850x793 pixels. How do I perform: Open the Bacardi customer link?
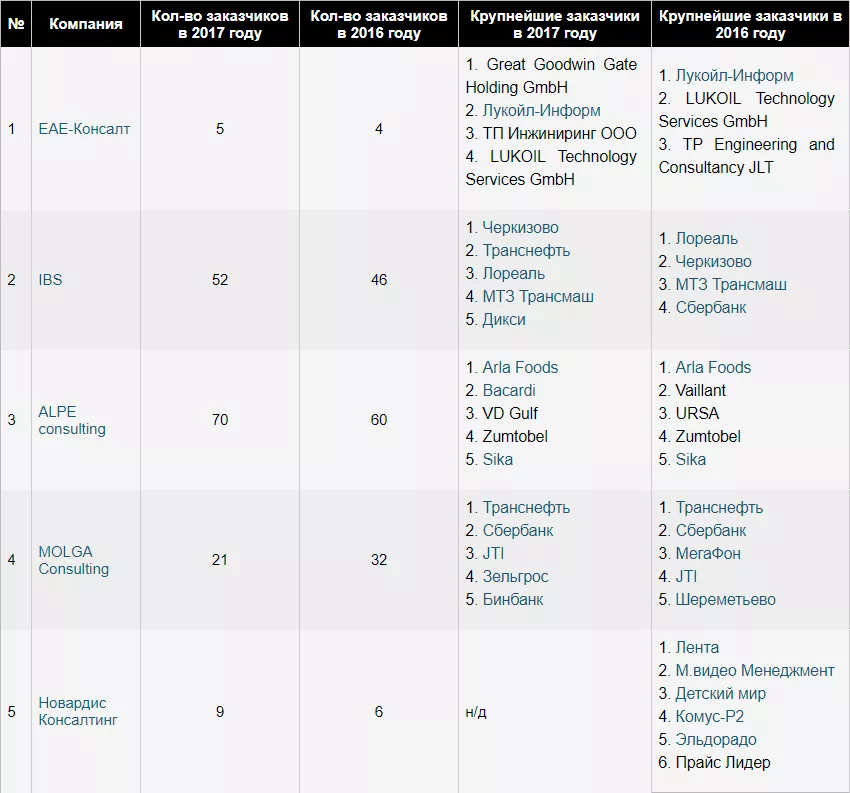pyautogui.click(x=509, y=390)
